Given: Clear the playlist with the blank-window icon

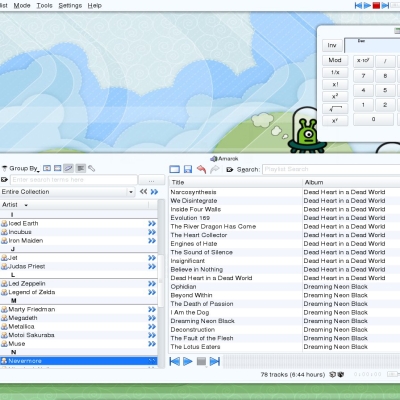Looking at the screenshot, I should [175, 169].
